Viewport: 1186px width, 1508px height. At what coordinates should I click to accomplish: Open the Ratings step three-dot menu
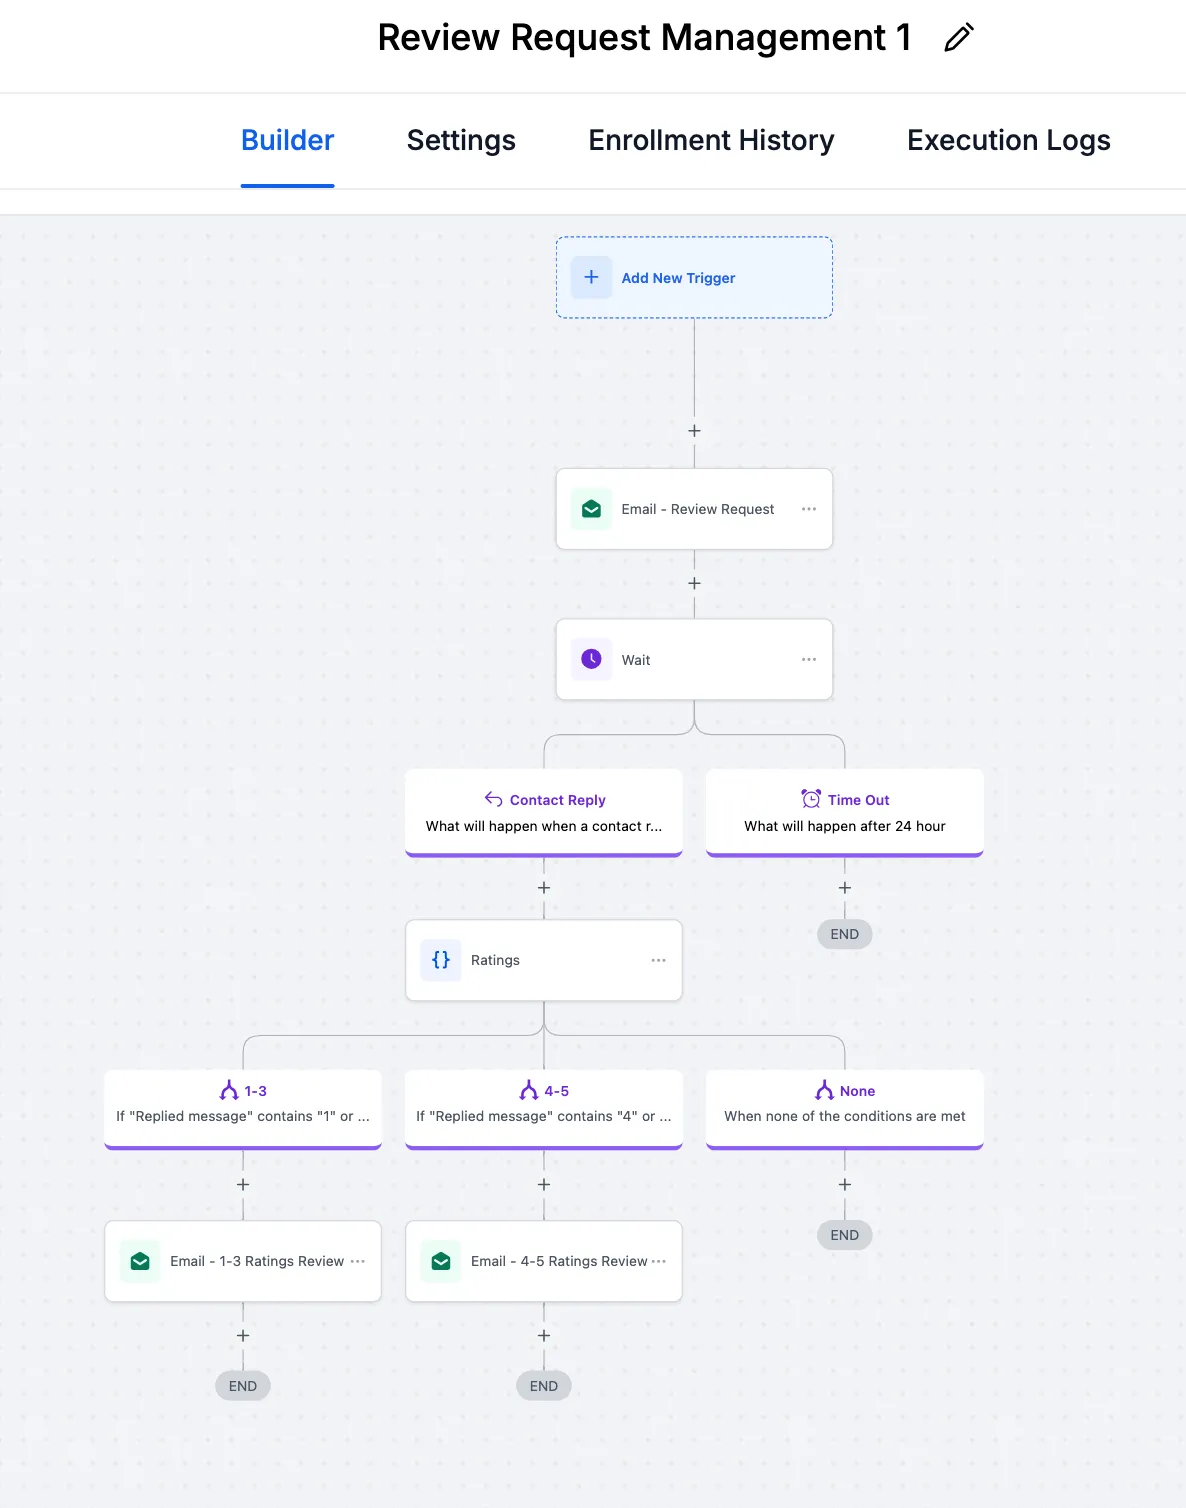(658, 960)
